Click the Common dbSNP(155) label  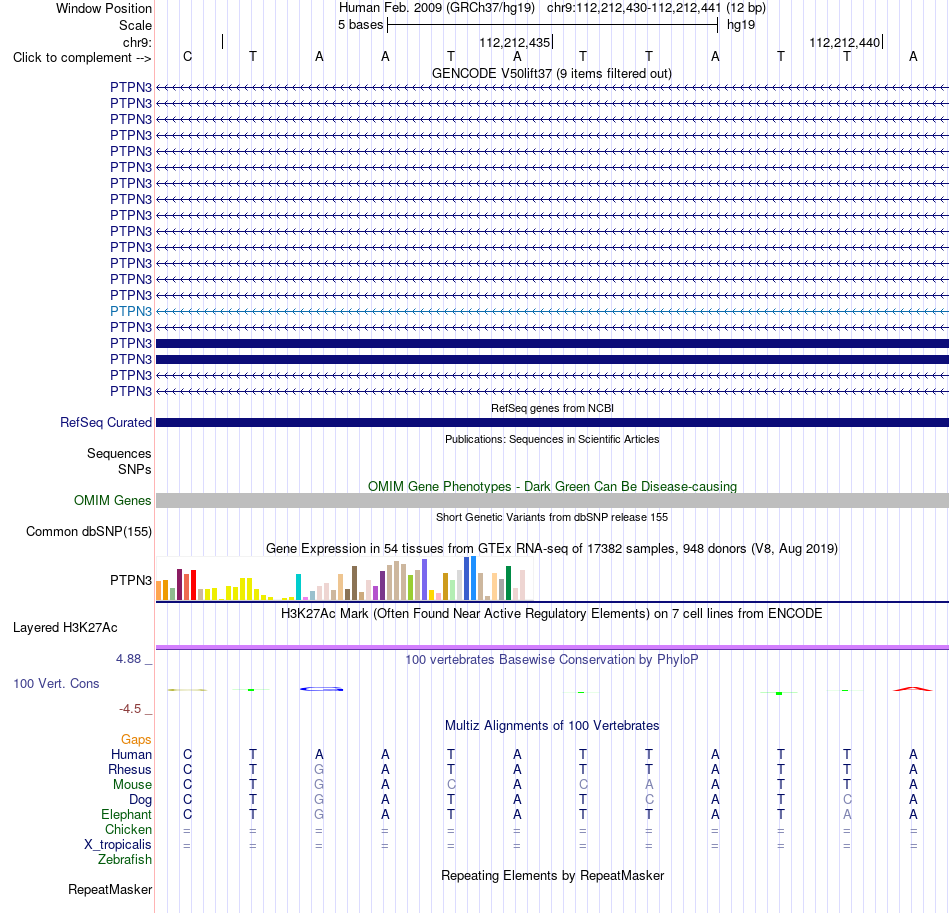coord(89,531)
